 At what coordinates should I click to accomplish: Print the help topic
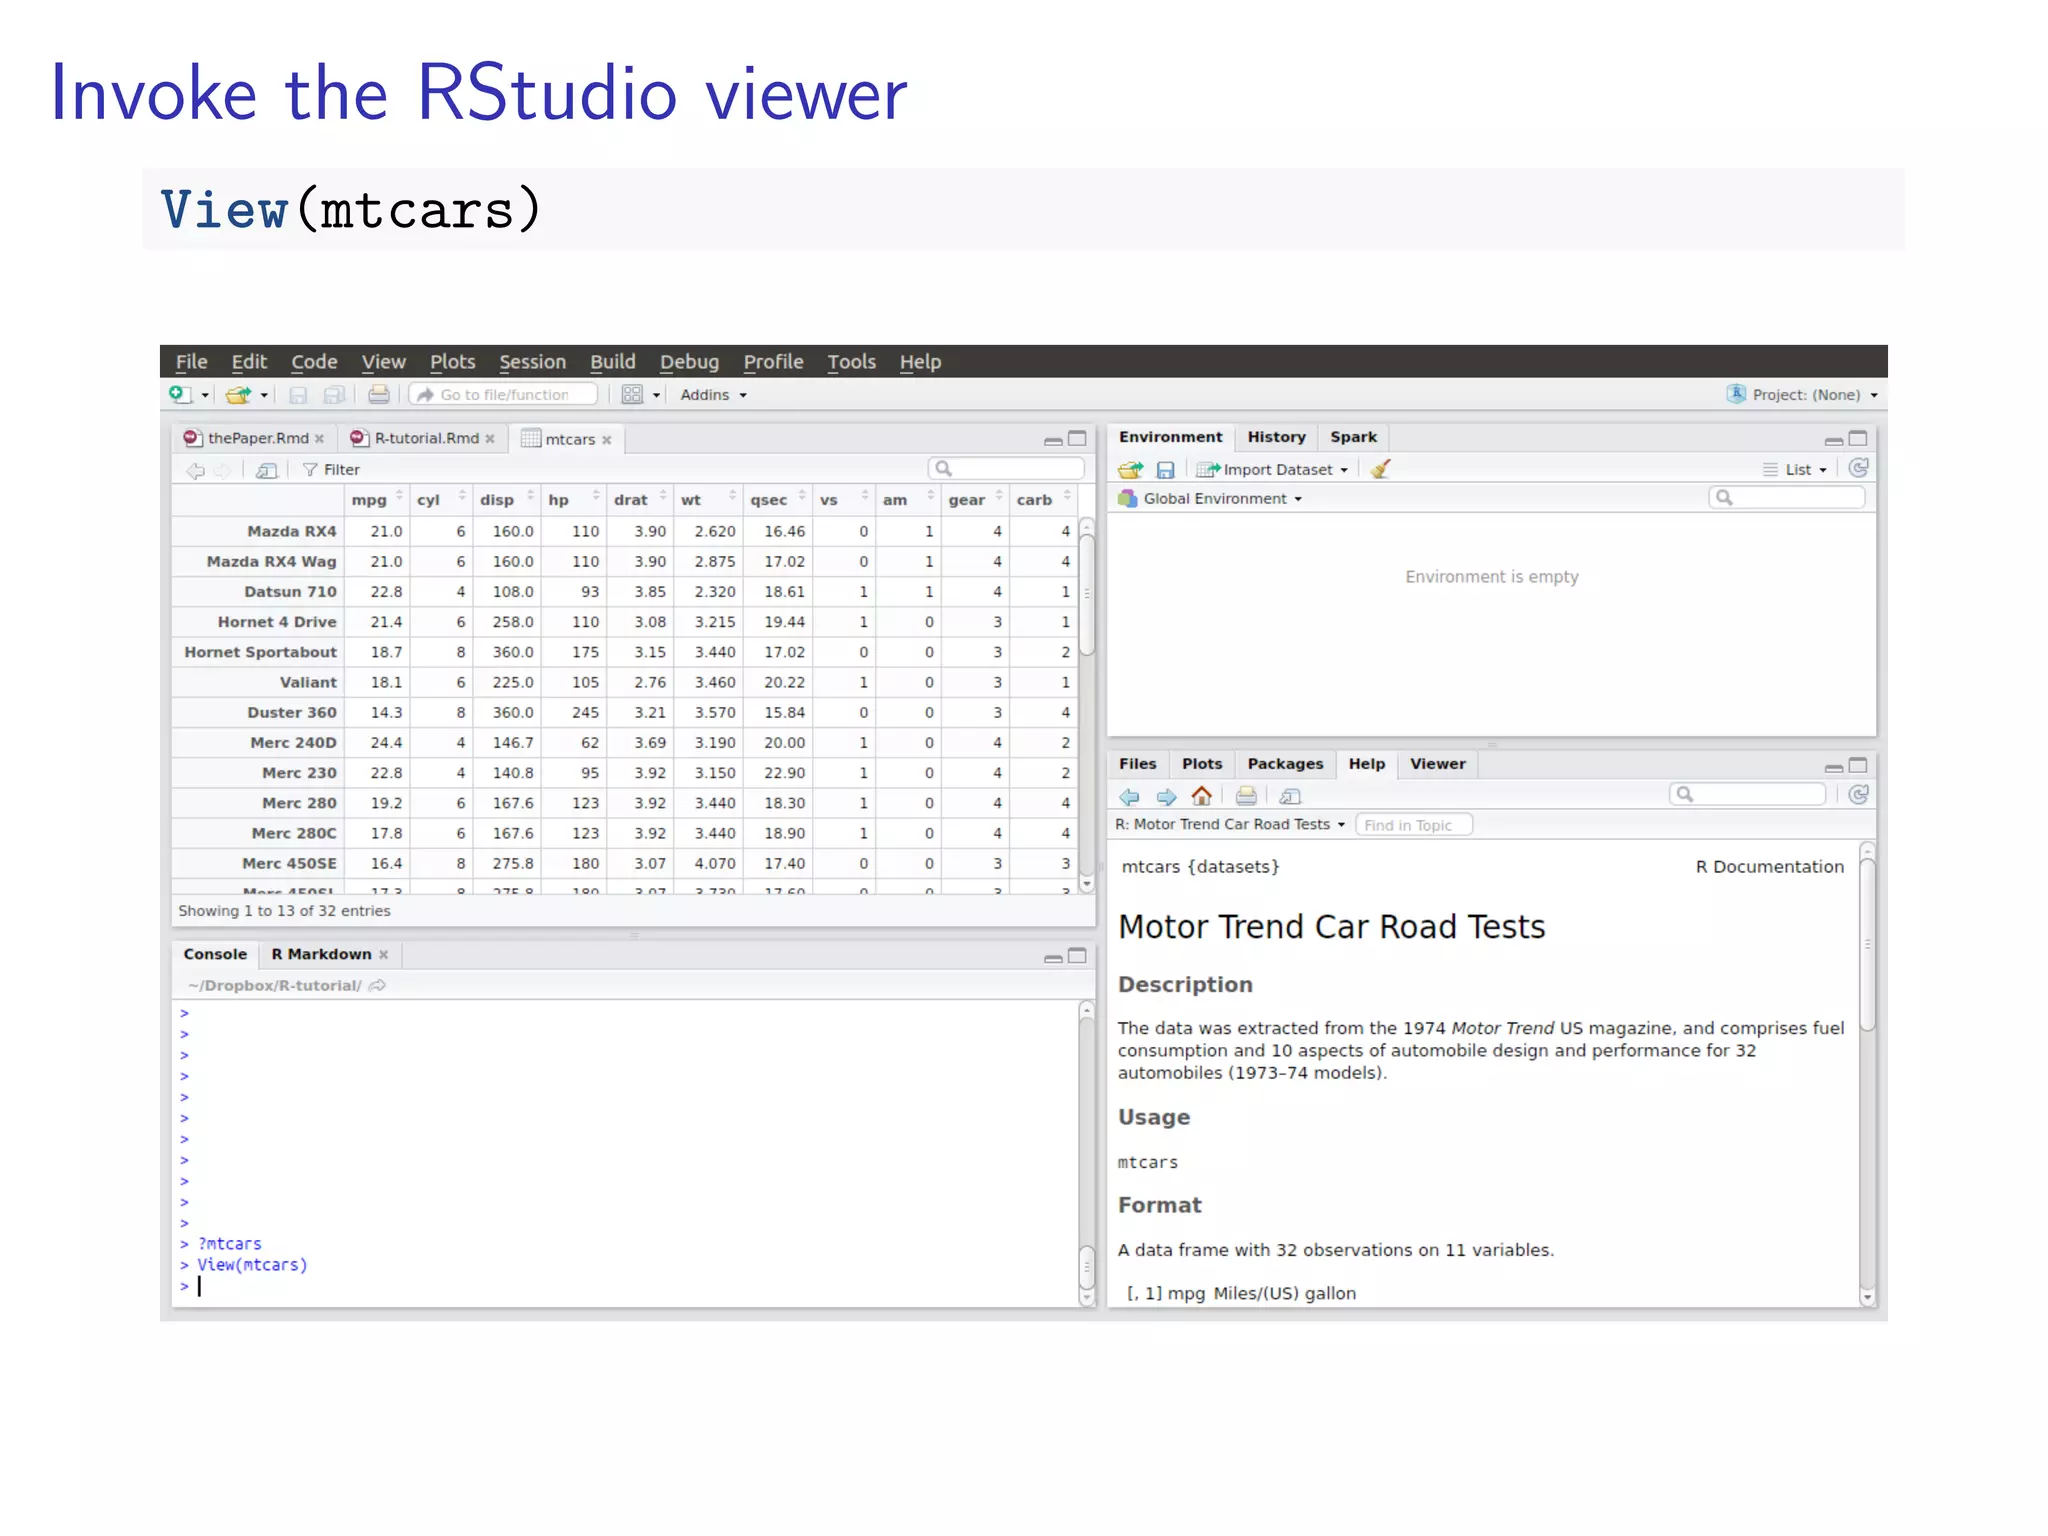click(x=1246, y=796)
